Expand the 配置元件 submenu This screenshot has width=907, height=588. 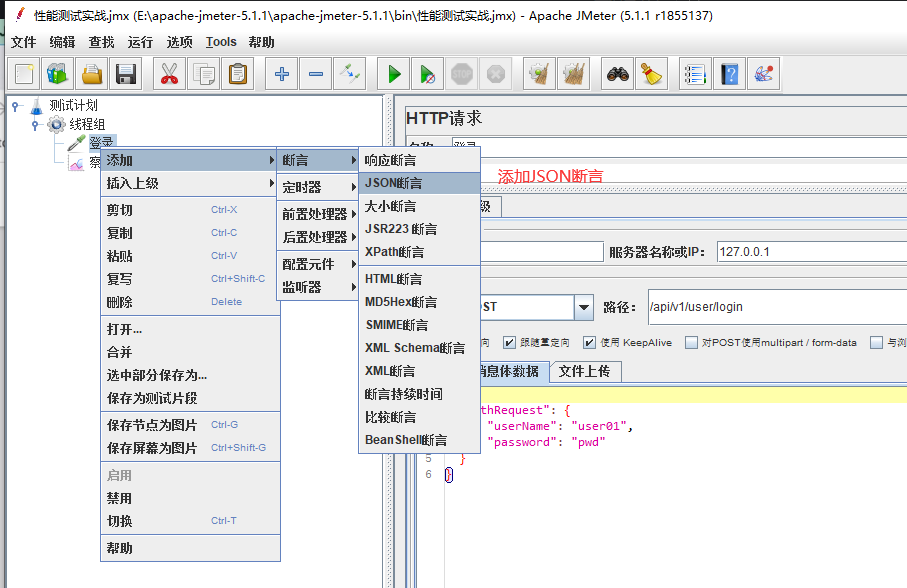[318, 264]
